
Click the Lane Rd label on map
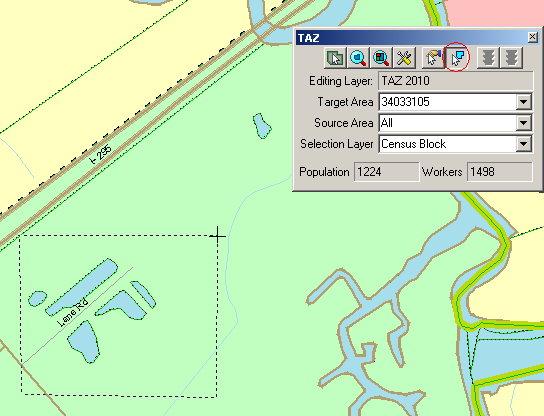click(73, 313)
